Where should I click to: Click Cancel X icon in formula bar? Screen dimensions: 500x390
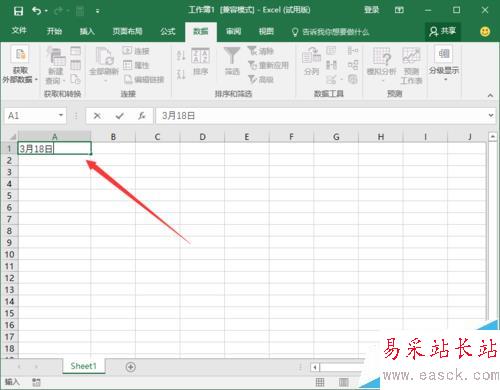tap(97, 116)
